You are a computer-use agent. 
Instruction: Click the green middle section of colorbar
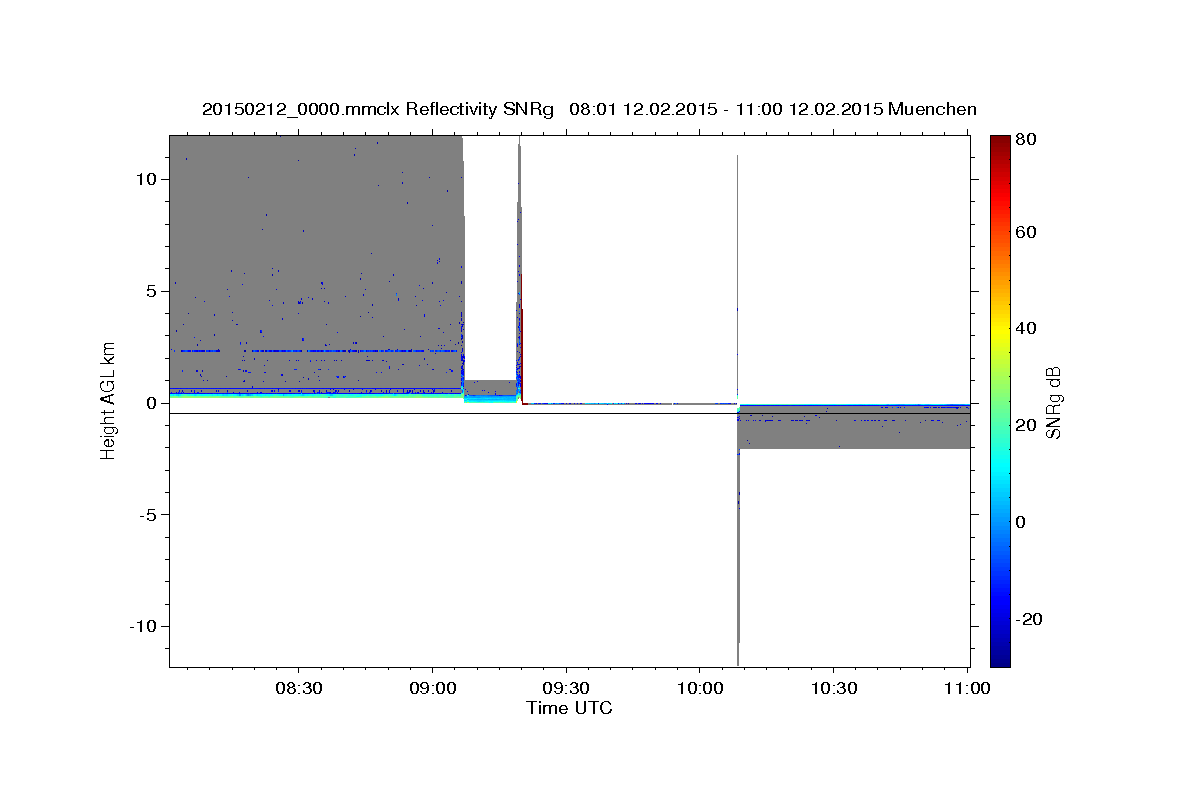tap(1000, 400)
